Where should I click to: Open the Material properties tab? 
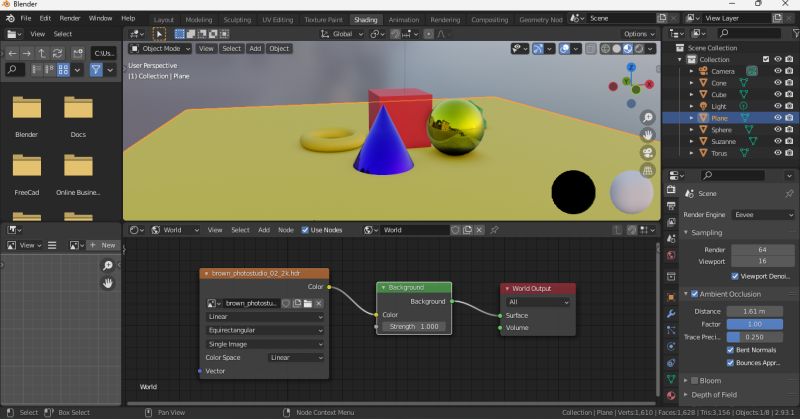click(671, 396)
